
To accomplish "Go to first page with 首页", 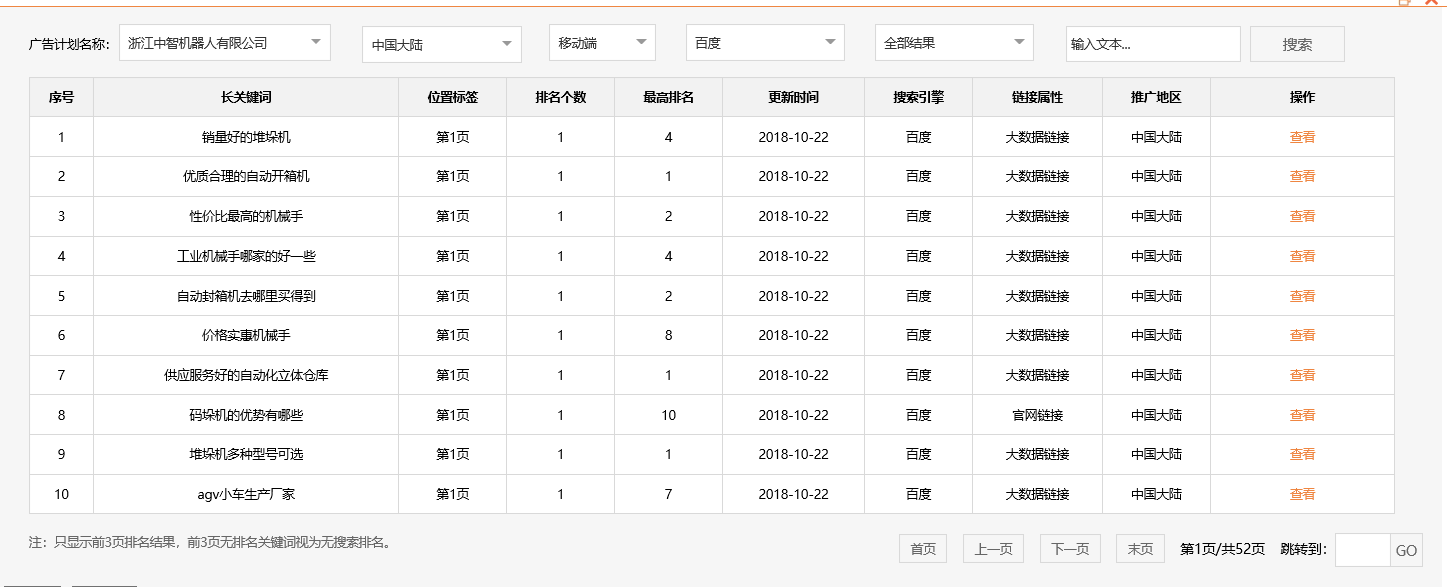I will tap(923, 549).
